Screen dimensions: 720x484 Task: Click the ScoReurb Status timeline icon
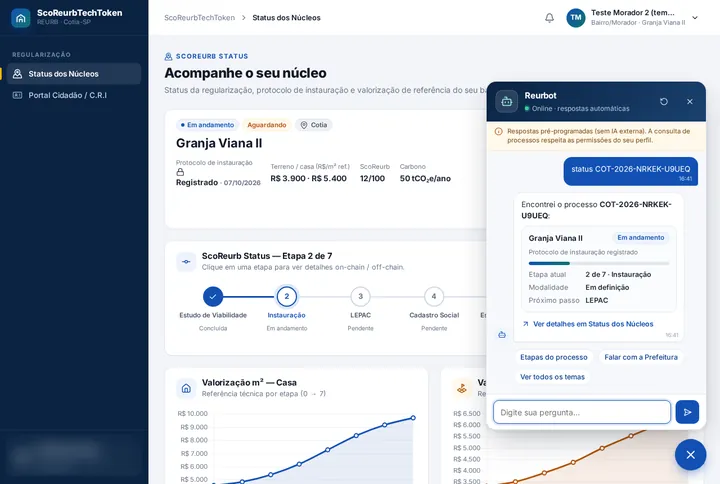coord(186,262)
